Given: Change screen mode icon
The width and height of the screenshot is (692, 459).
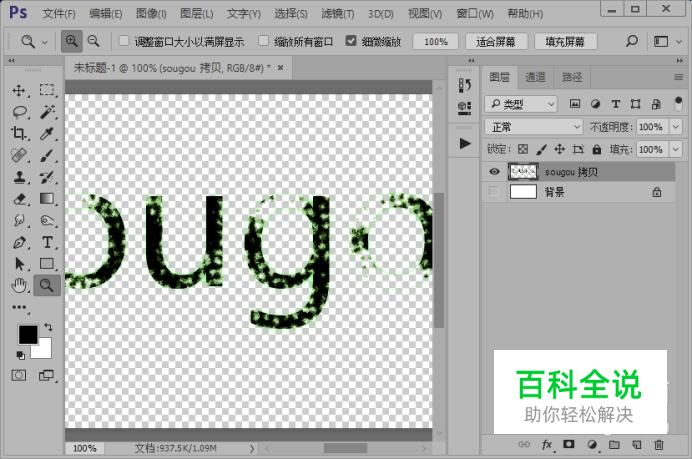Looking at the screenshot, I should (x=46, y=375).
